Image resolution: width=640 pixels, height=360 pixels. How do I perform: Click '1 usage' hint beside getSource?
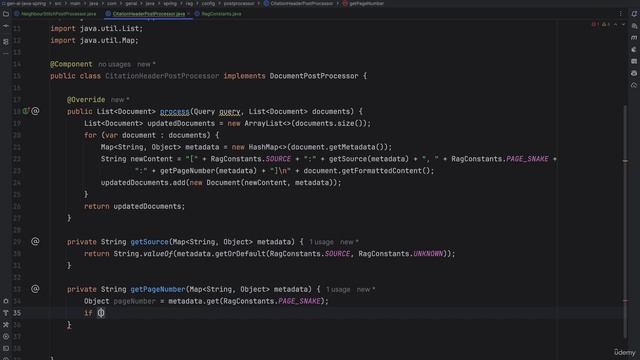coord(321,242)
